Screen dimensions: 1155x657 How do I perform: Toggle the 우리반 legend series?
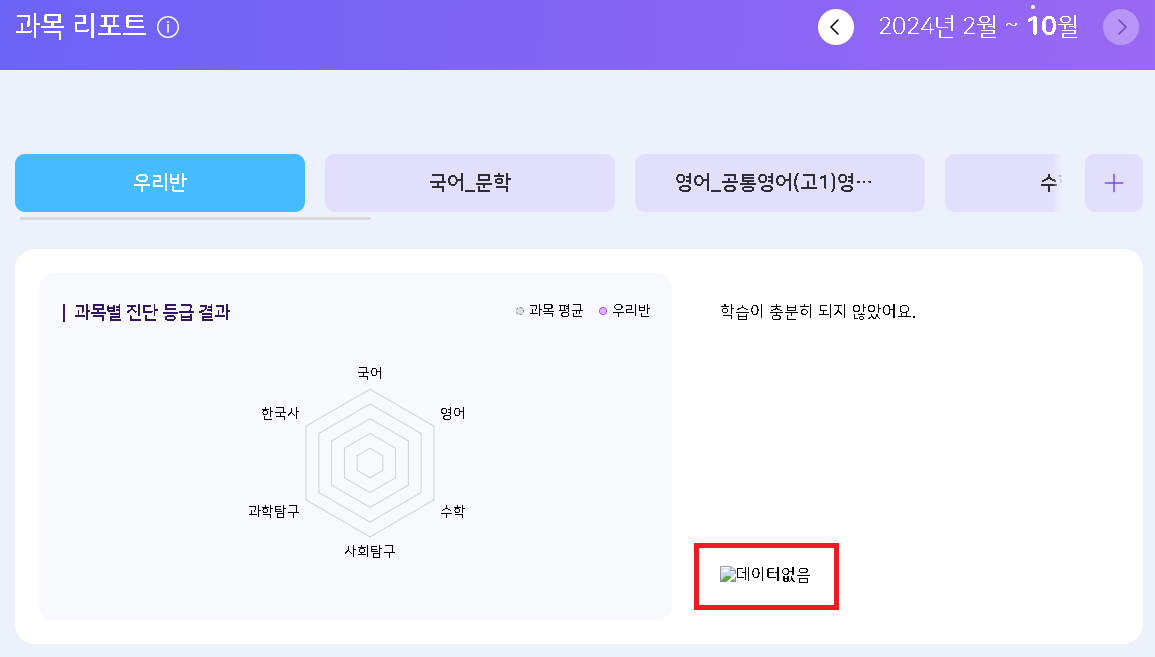625,311
